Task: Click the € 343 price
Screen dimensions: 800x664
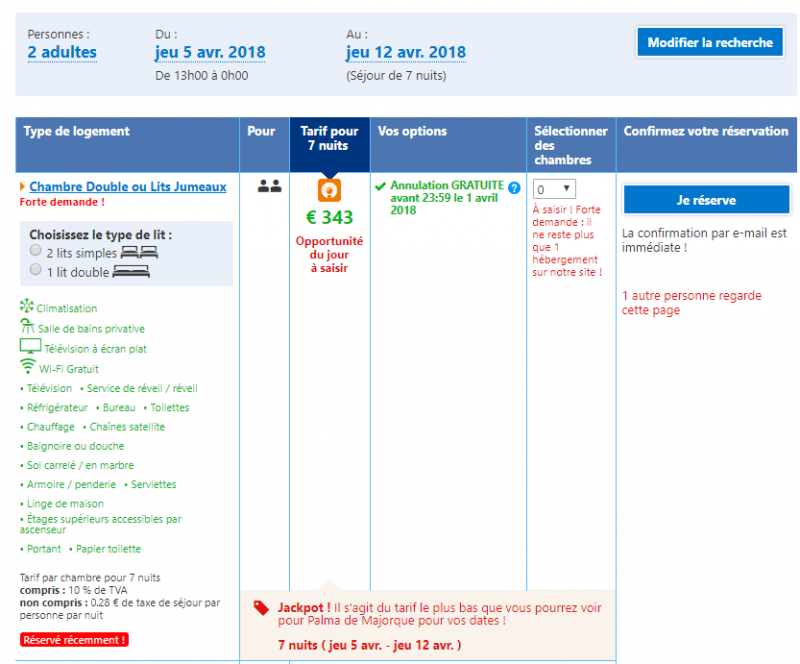Action: (329, 217)
